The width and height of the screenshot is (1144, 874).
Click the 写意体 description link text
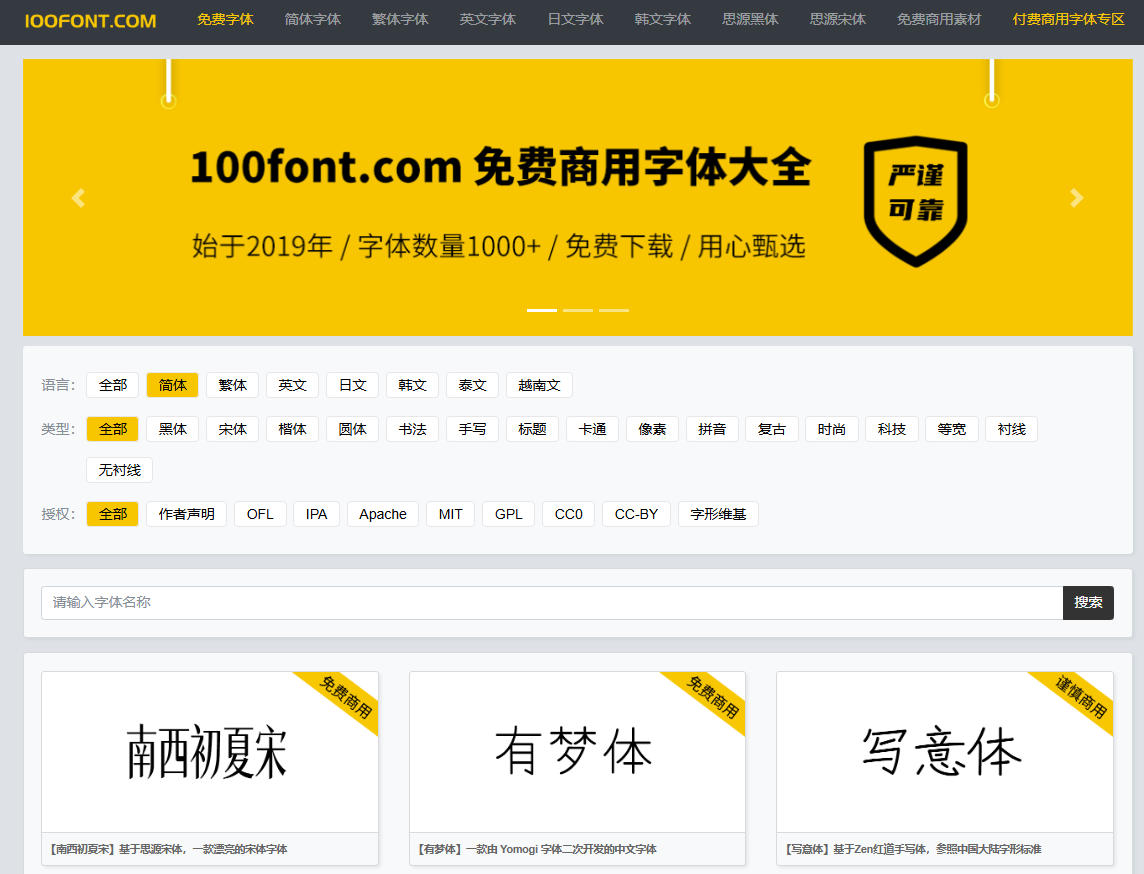pos(912,849)
